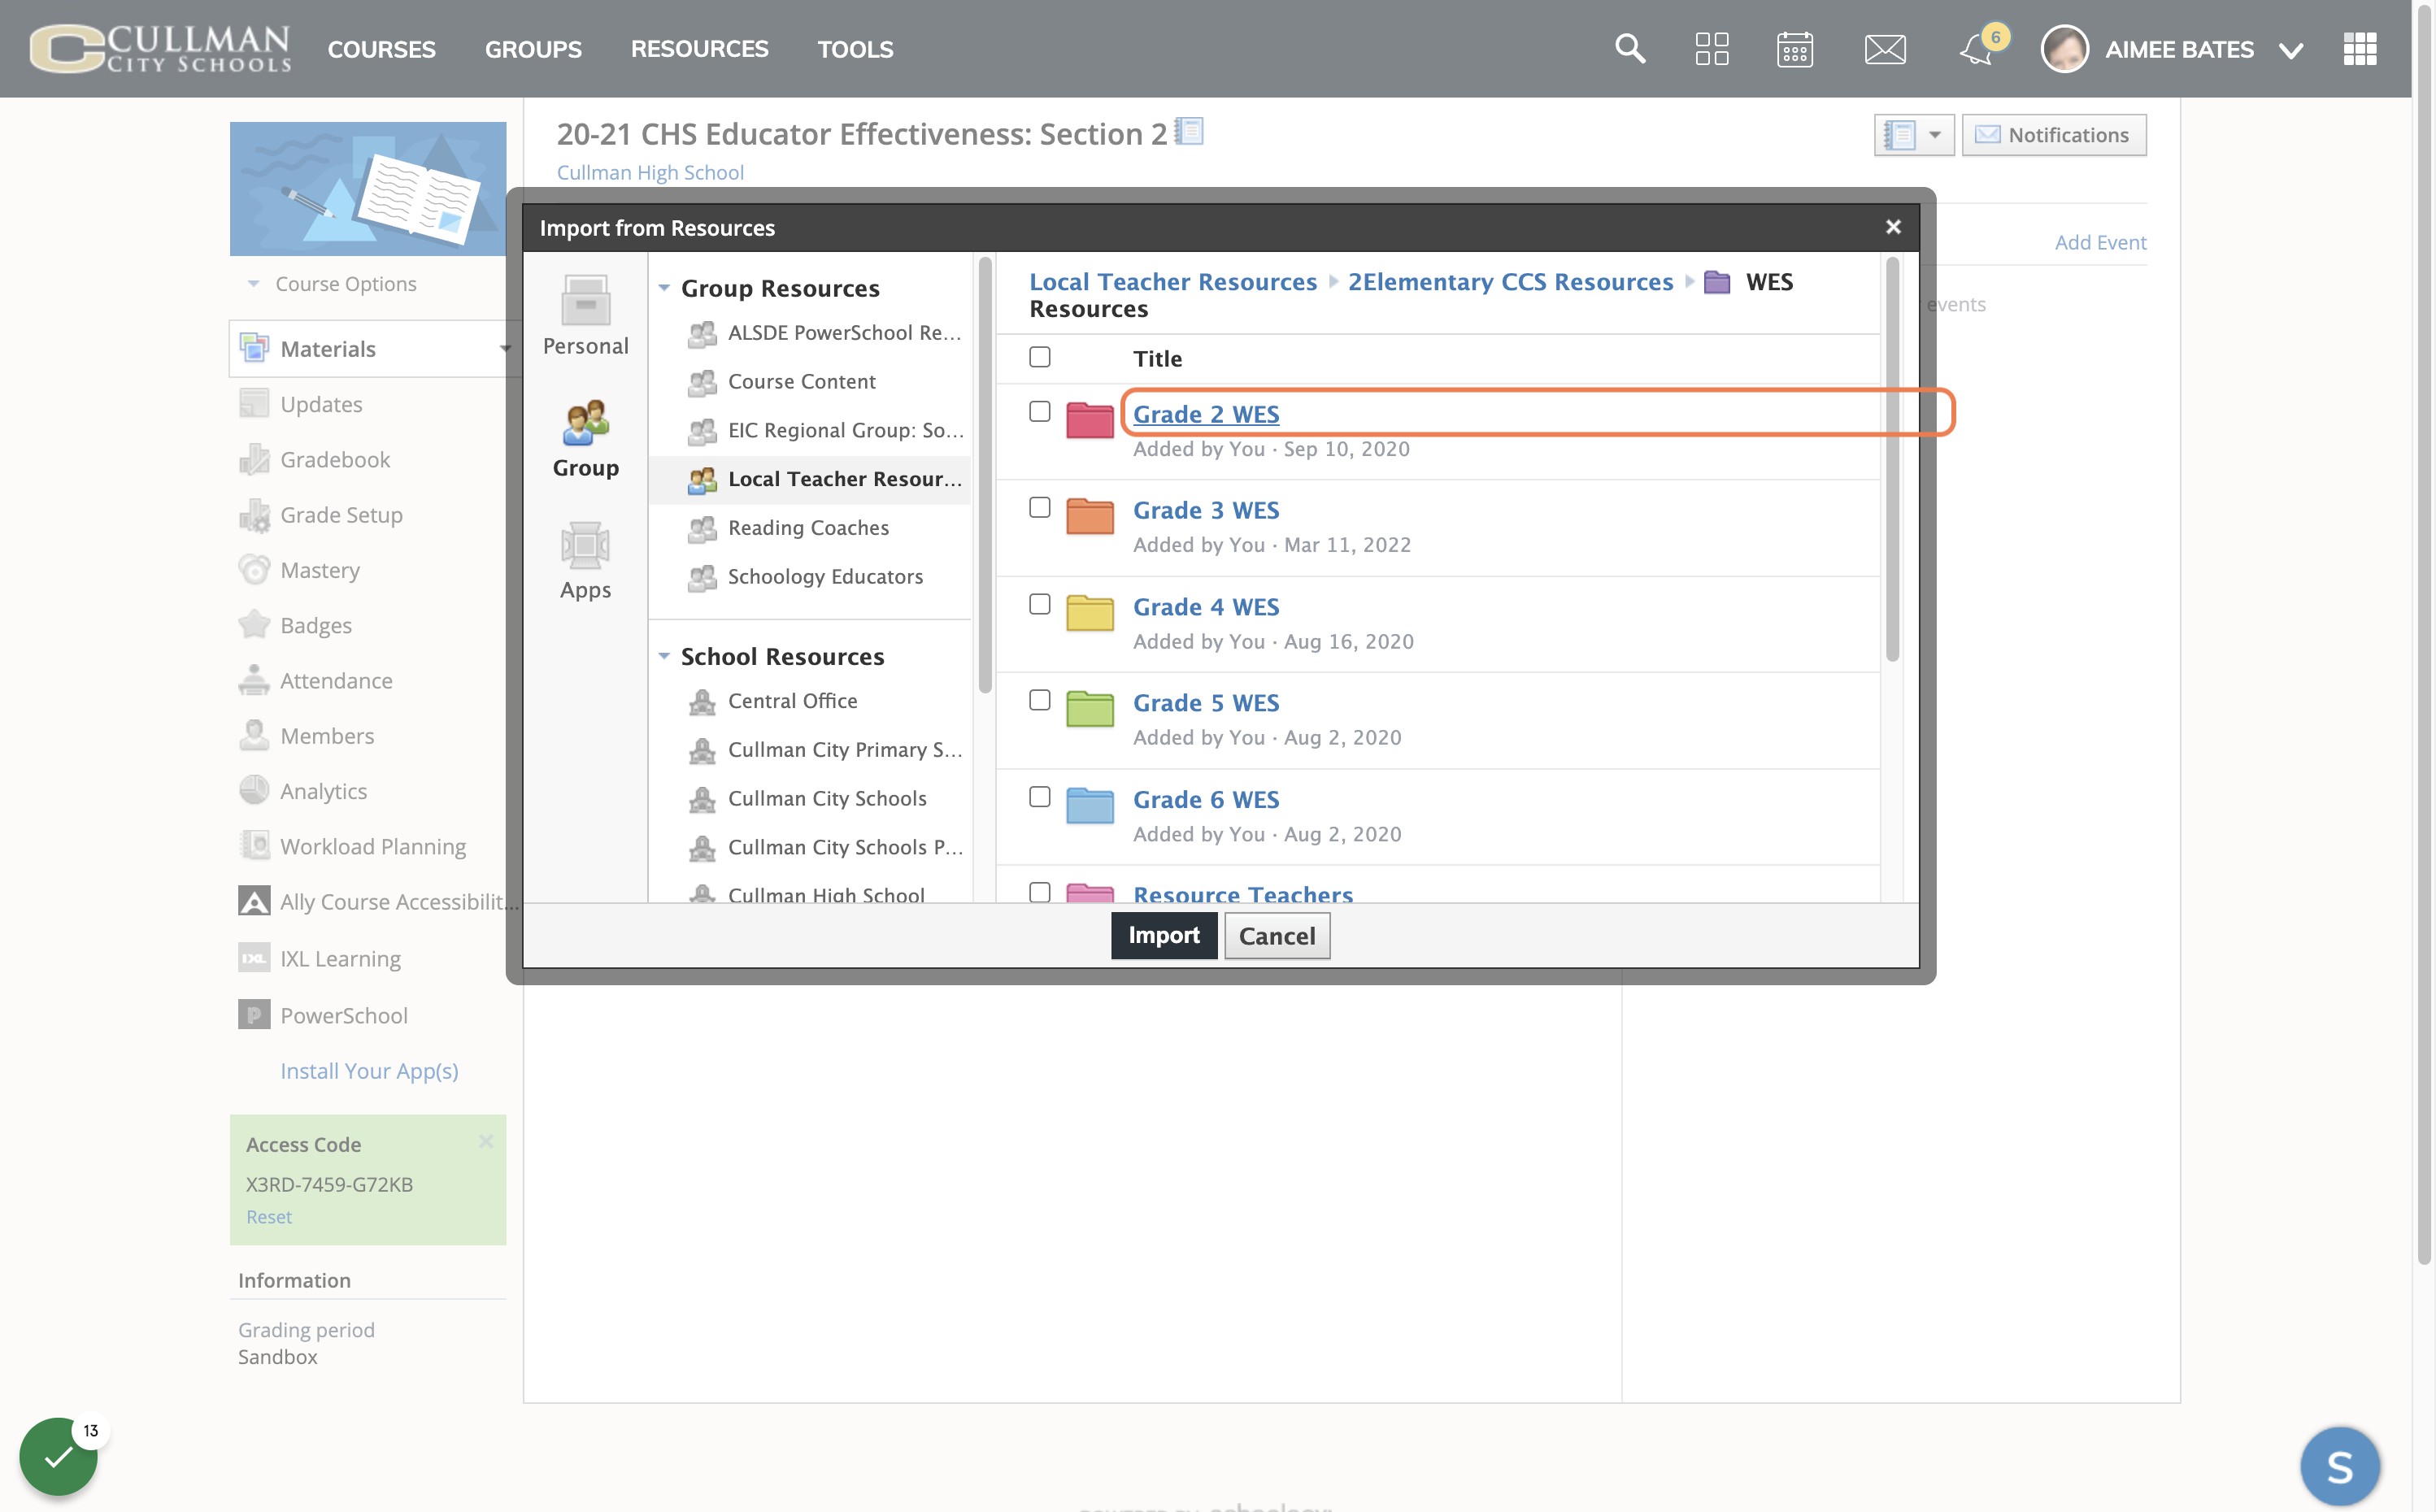Image resolution: width=2436 pixels, height=1512 pixels.
Task: Select Schoology Educators in Group Resources
Action: 825,576
